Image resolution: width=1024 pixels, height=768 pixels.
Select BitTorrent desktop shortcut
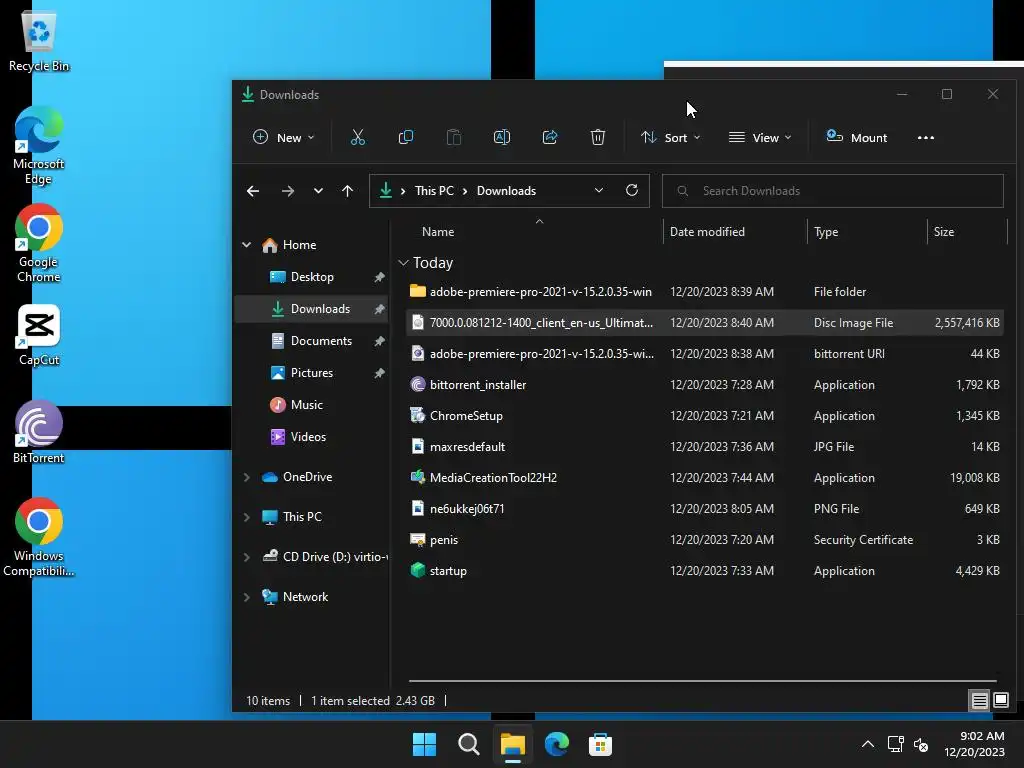click(x=39, y=431)
